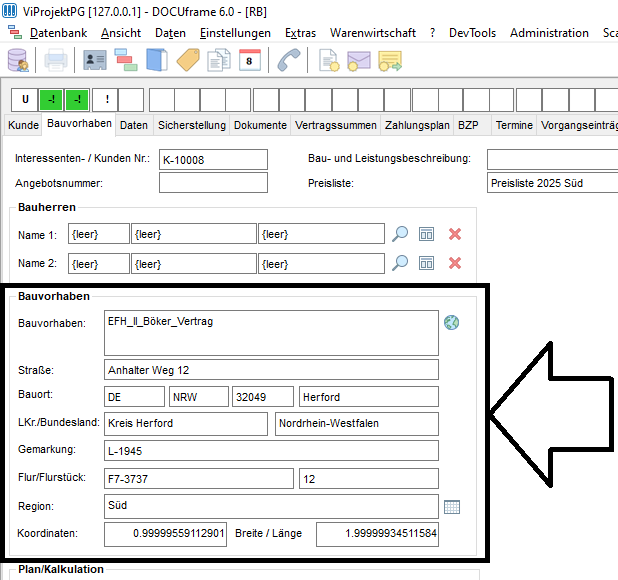Image resolution: width=618 pixels, height=580 pixels.
Task: Switch to the Daten tab
Action: (x=134, y=125)
